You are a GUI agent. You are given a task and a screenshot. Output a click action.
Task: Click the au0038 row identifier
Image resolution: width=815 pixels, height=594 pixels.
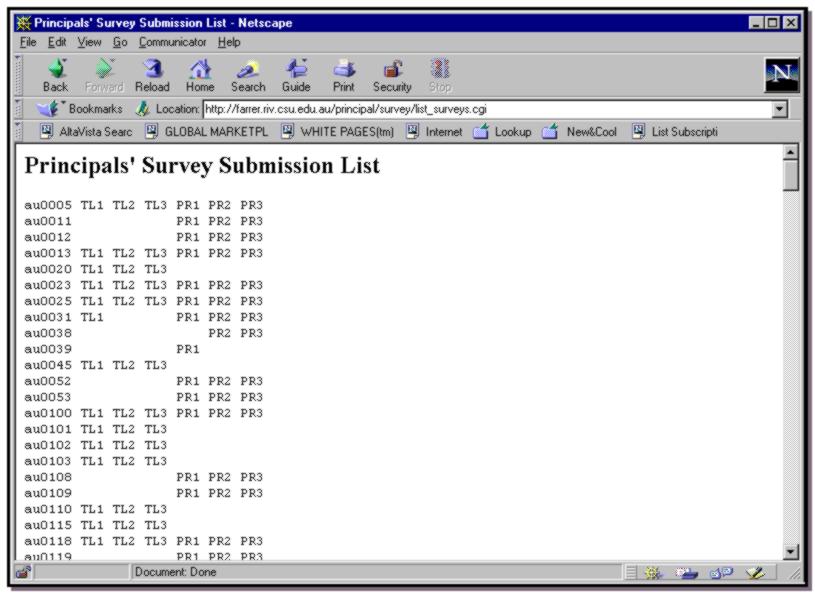[48, 333]
